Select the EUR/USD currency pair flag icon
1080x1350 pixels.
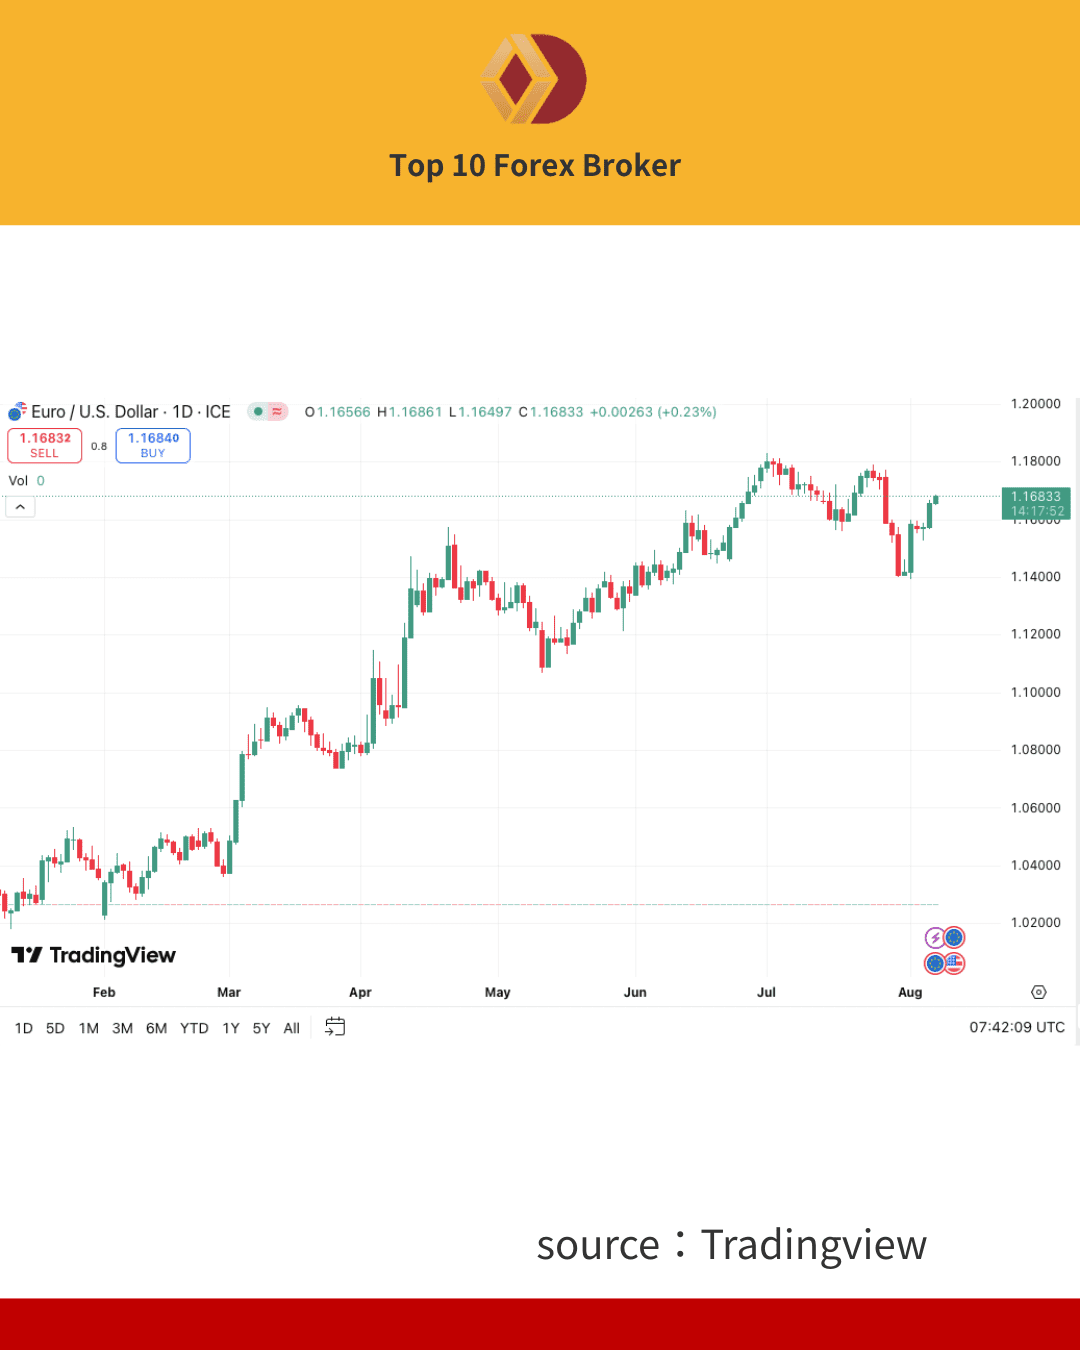pos(16,412)
